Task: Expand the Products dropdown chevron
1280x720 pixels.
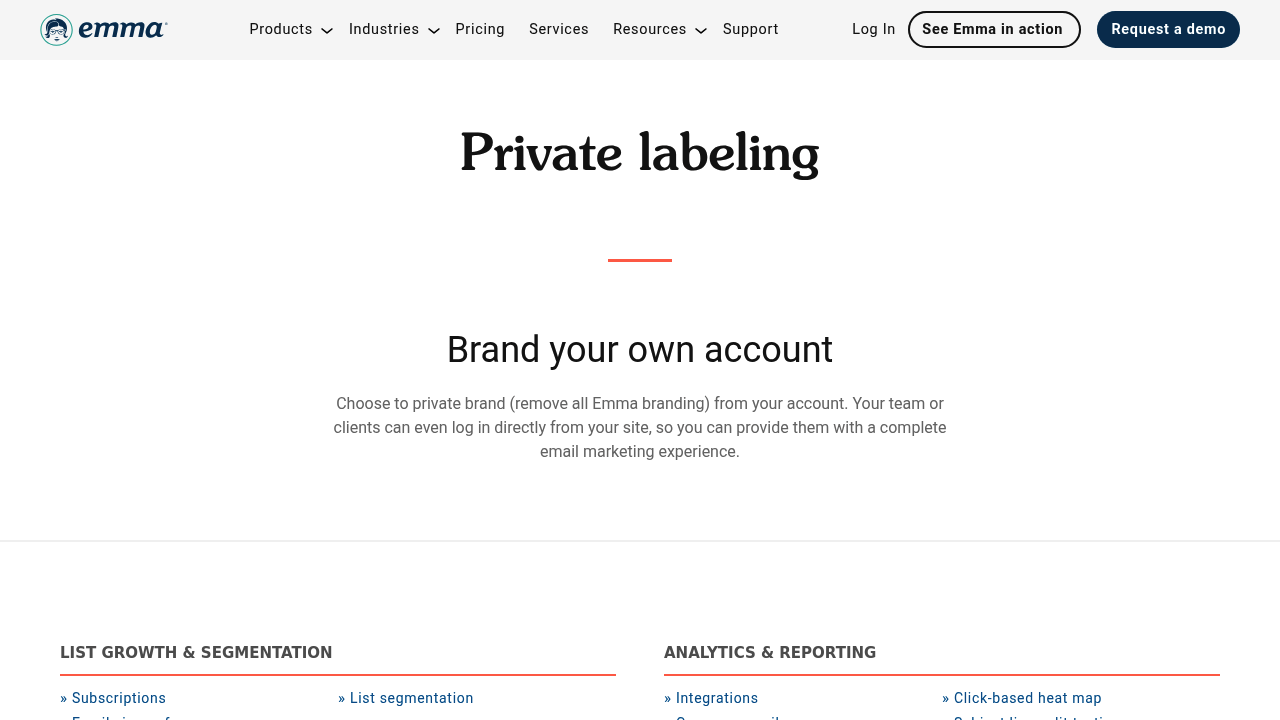Action: coord(327,31)
